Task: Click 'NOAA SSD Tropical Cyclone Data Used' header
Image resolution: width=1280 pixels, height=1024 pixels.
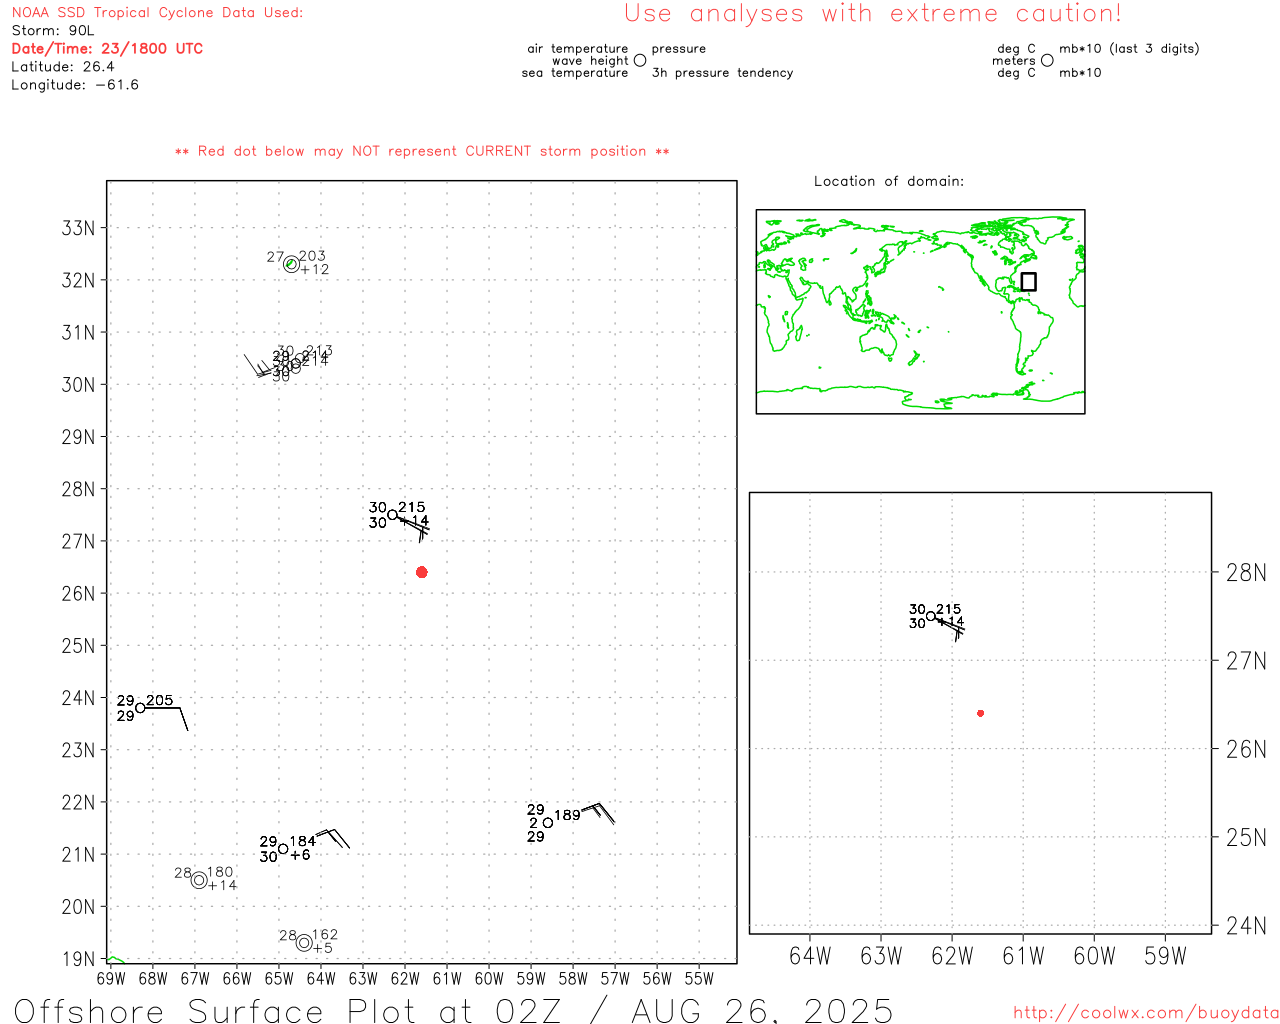Action: coord(157,13)
